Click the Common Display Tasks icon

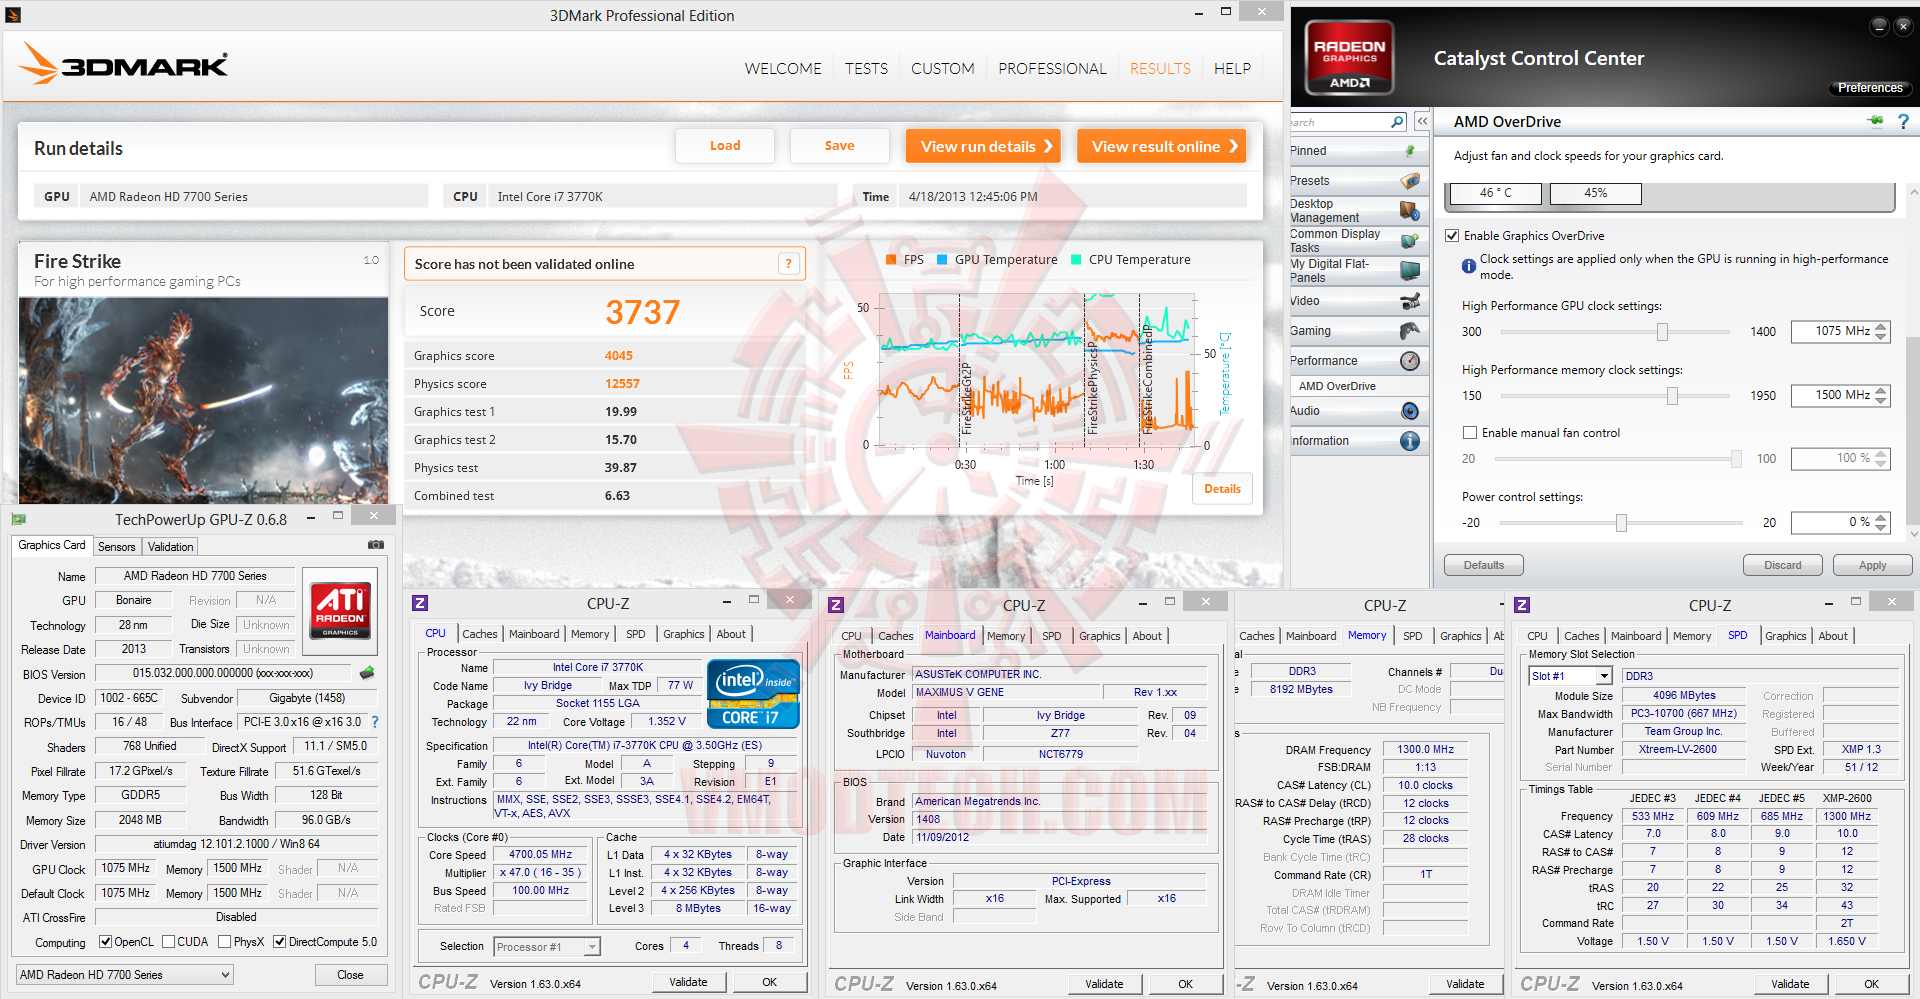[x=1410, y=241]
